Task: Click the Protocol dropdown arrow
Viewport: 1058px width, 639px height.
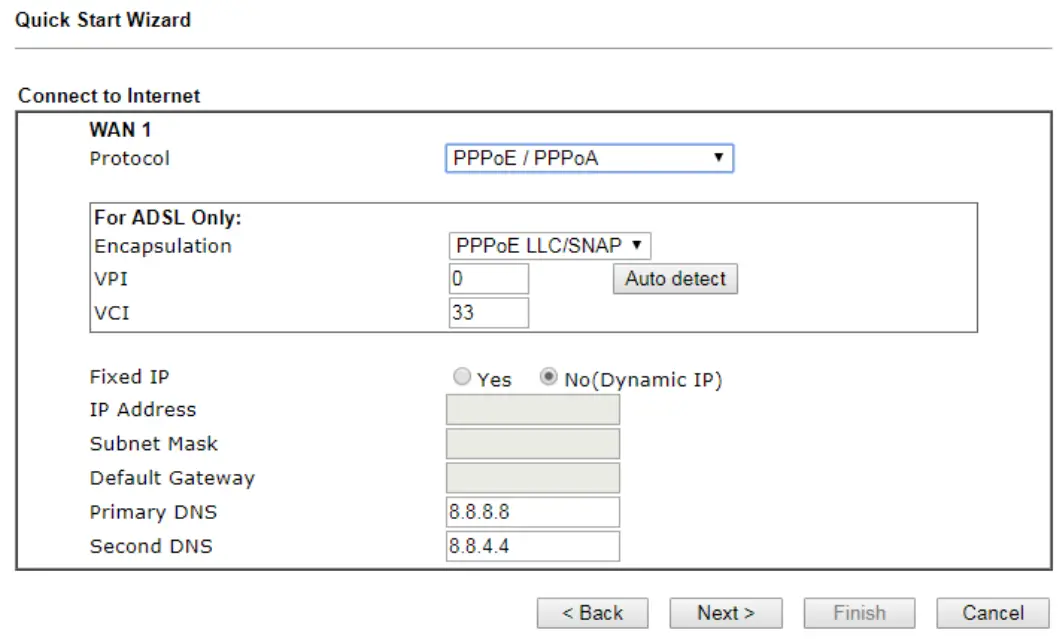Action: click(724, 158)
